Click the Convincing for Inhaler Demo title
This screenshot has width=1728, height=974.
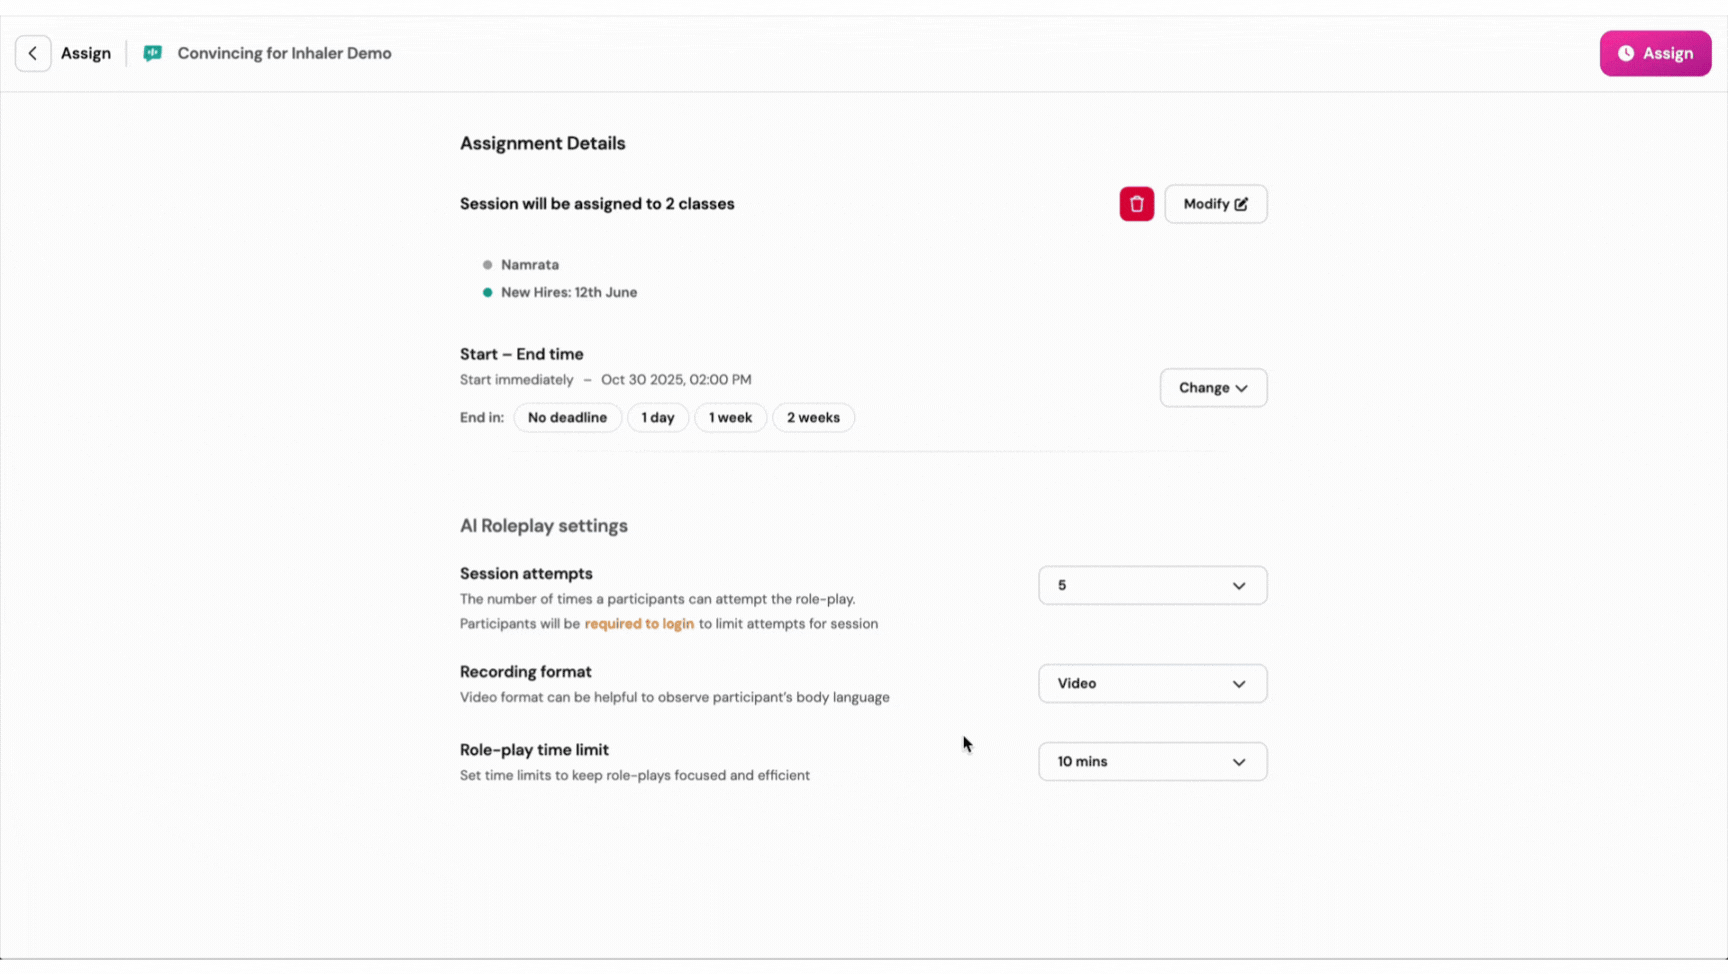[284, 54]
